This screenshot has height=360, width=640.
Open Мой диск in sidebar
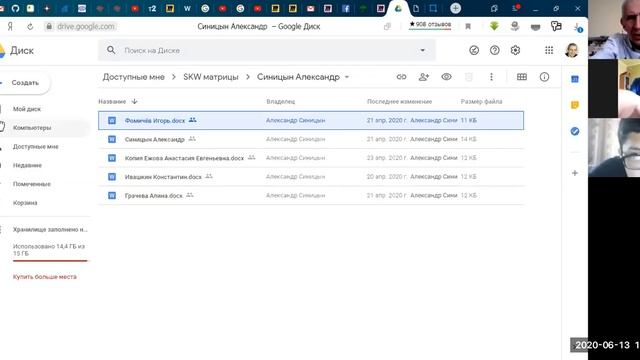click(27, 109)
